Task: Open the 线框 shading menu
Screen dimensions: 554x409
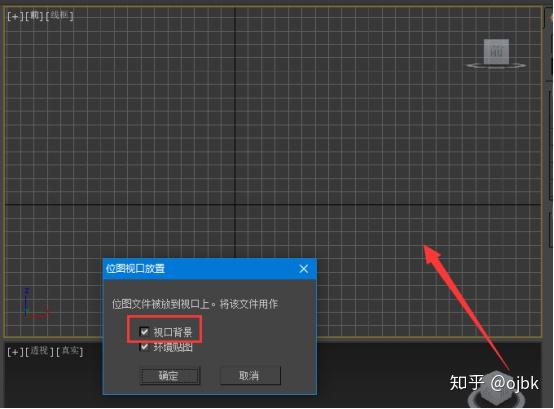Action: (59, 16)
